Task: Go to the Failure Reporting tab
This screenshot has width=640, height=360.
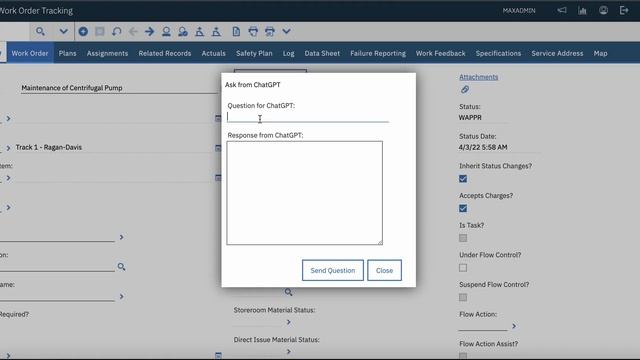Action: click(x=378, y=53)
